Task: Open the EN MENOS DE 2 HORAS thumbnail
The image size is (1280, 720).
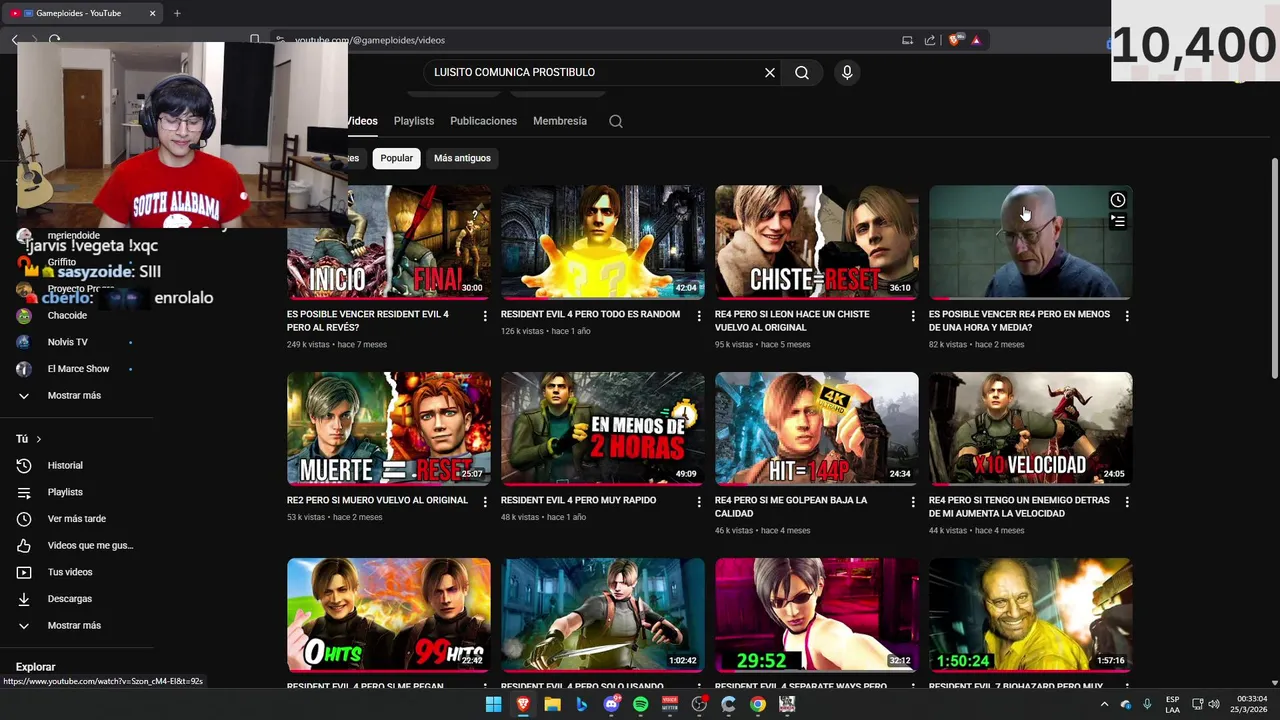Action: pos(602,428)
